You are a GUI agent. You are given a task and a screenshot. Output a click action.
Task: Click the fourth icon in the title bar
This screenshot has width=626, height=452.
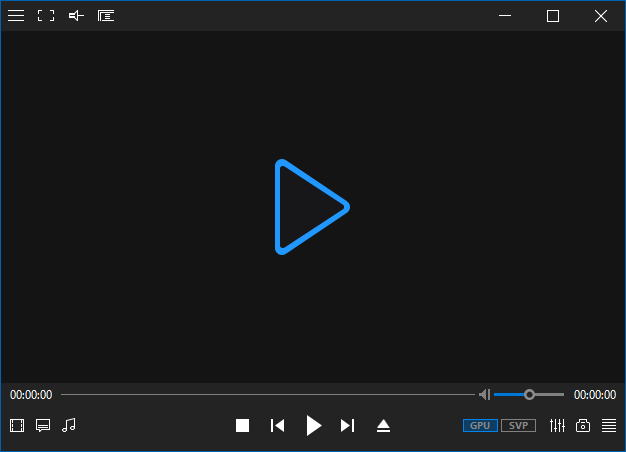106,16
